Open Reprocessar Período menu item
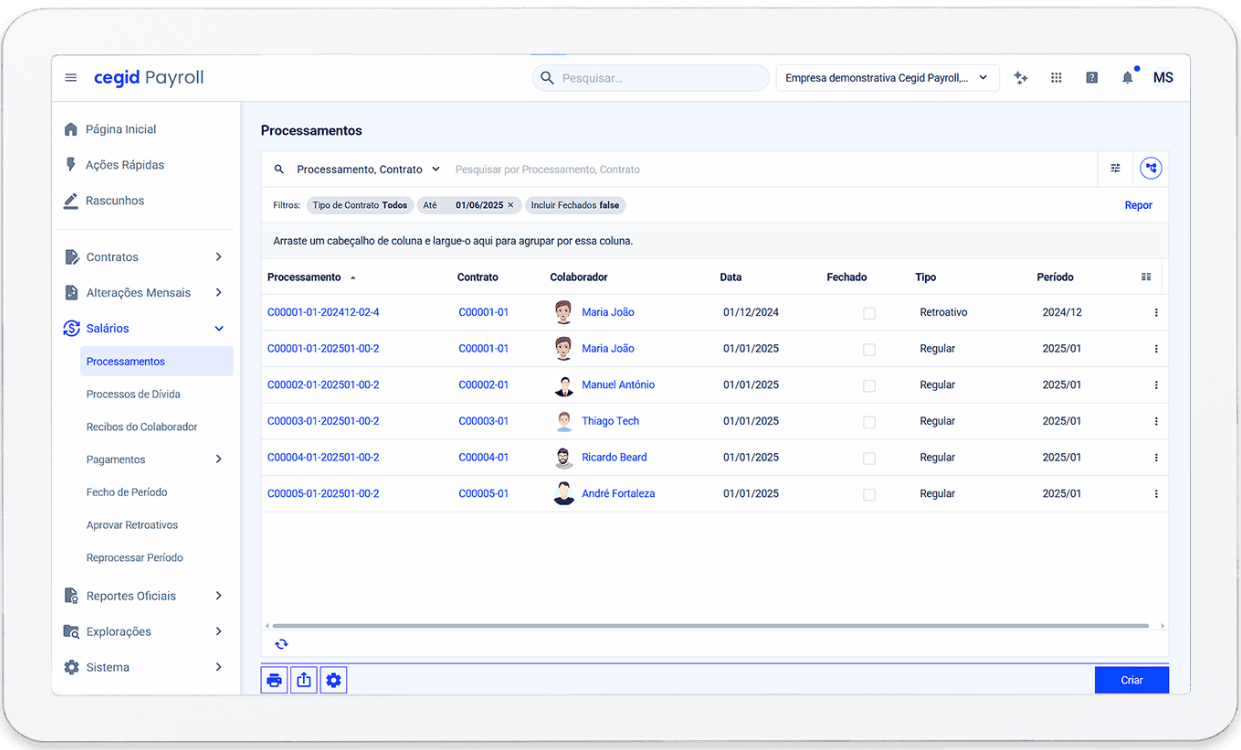1241x750 pixels. pos(135,558)
